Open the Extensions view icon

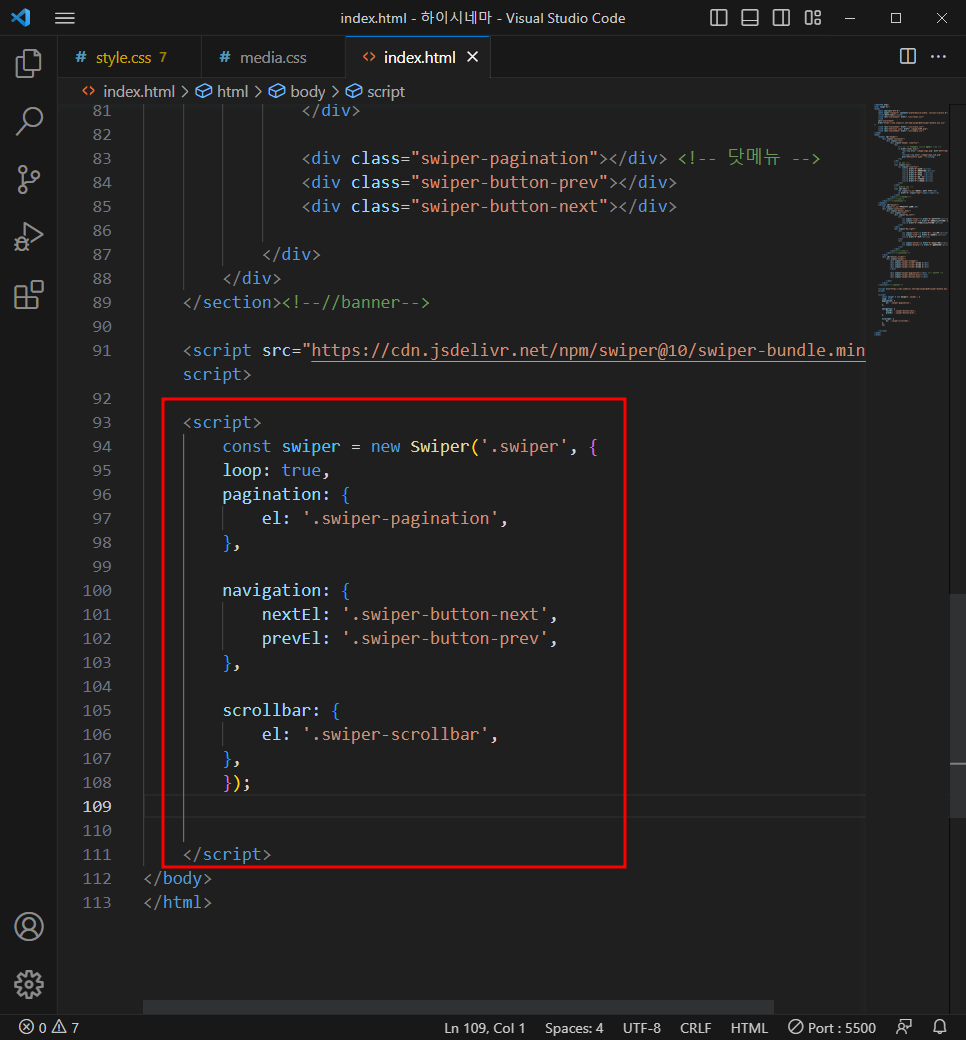pyautogui.click(x=29, y=294)
